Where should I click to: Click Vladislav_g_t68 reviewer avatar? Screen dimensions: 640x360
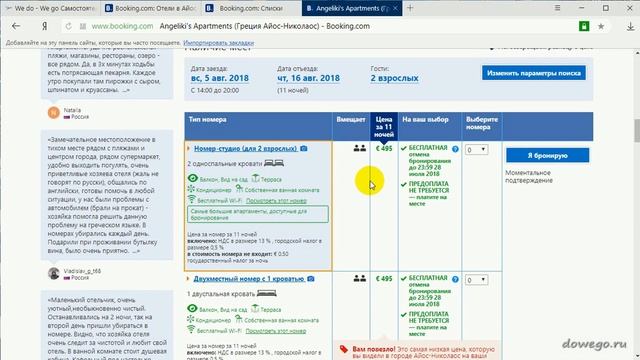tap(53, 273)
